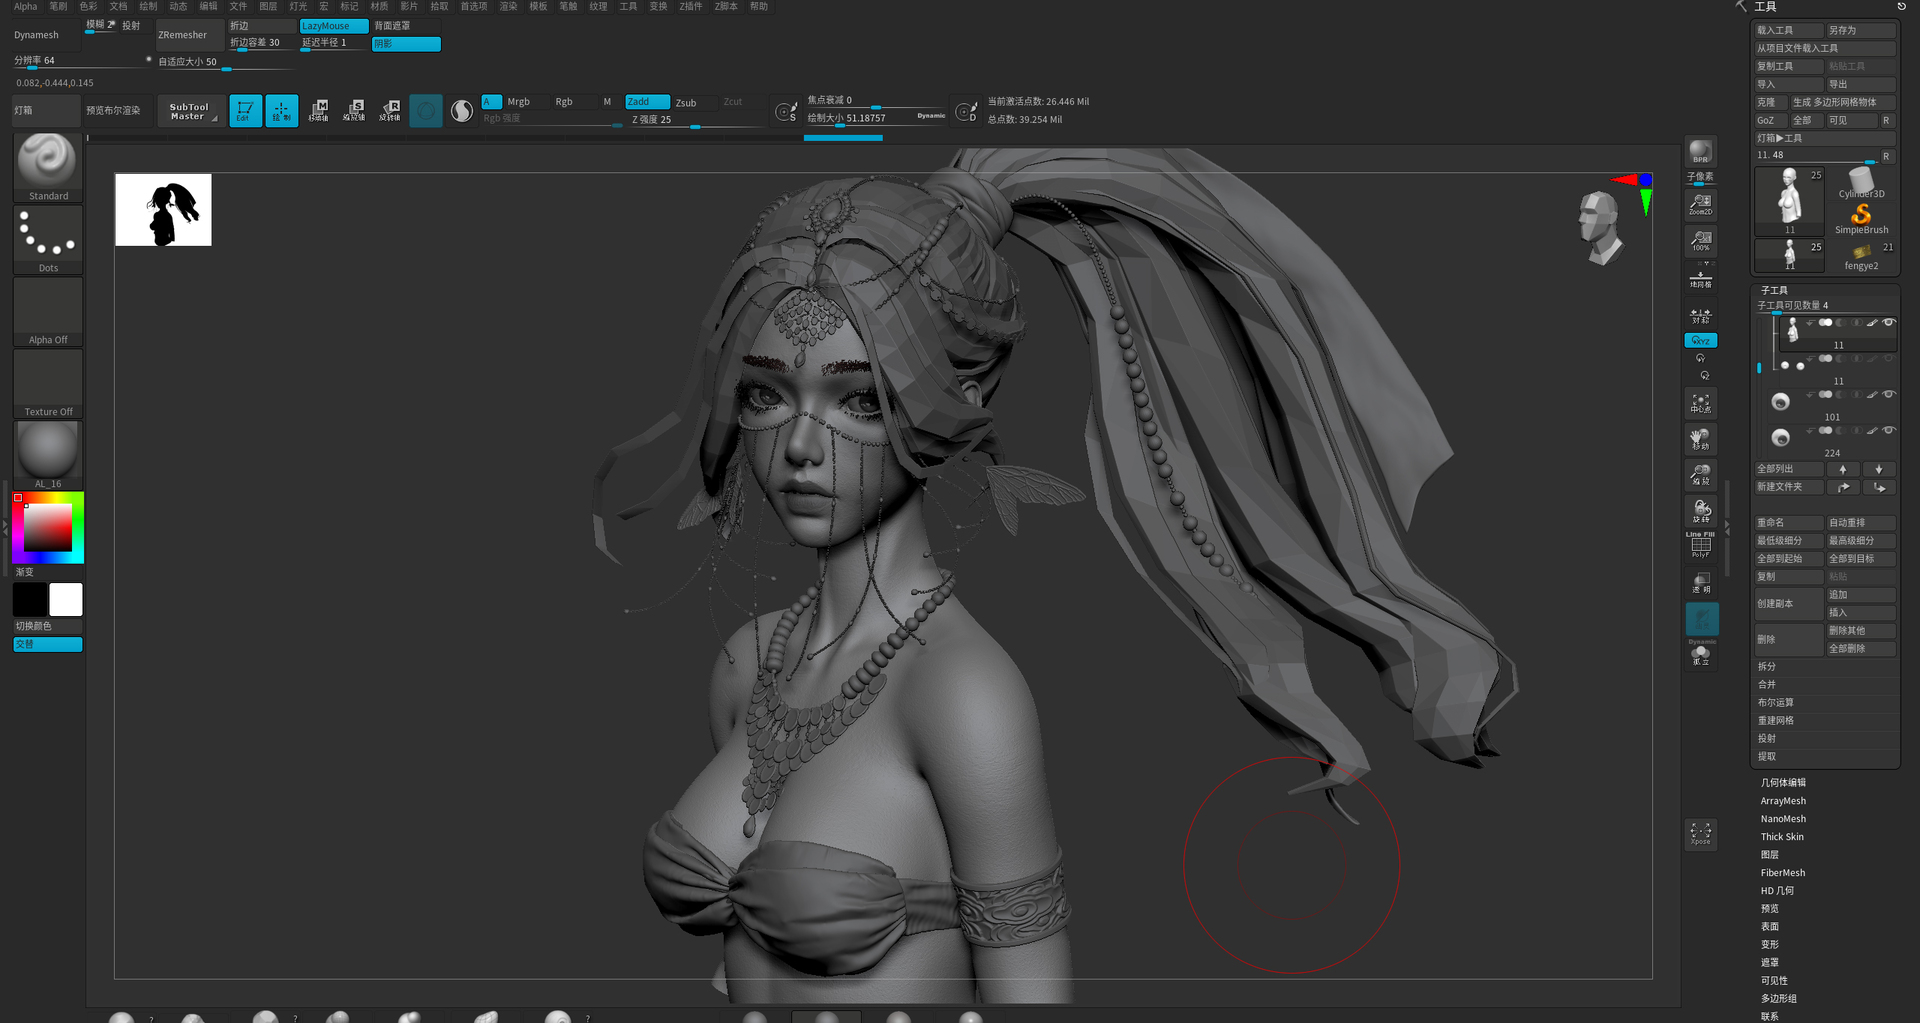Screen dimensions: 1920x1023
Task: Open the Z插件 plugin menu
Action: 690,6
